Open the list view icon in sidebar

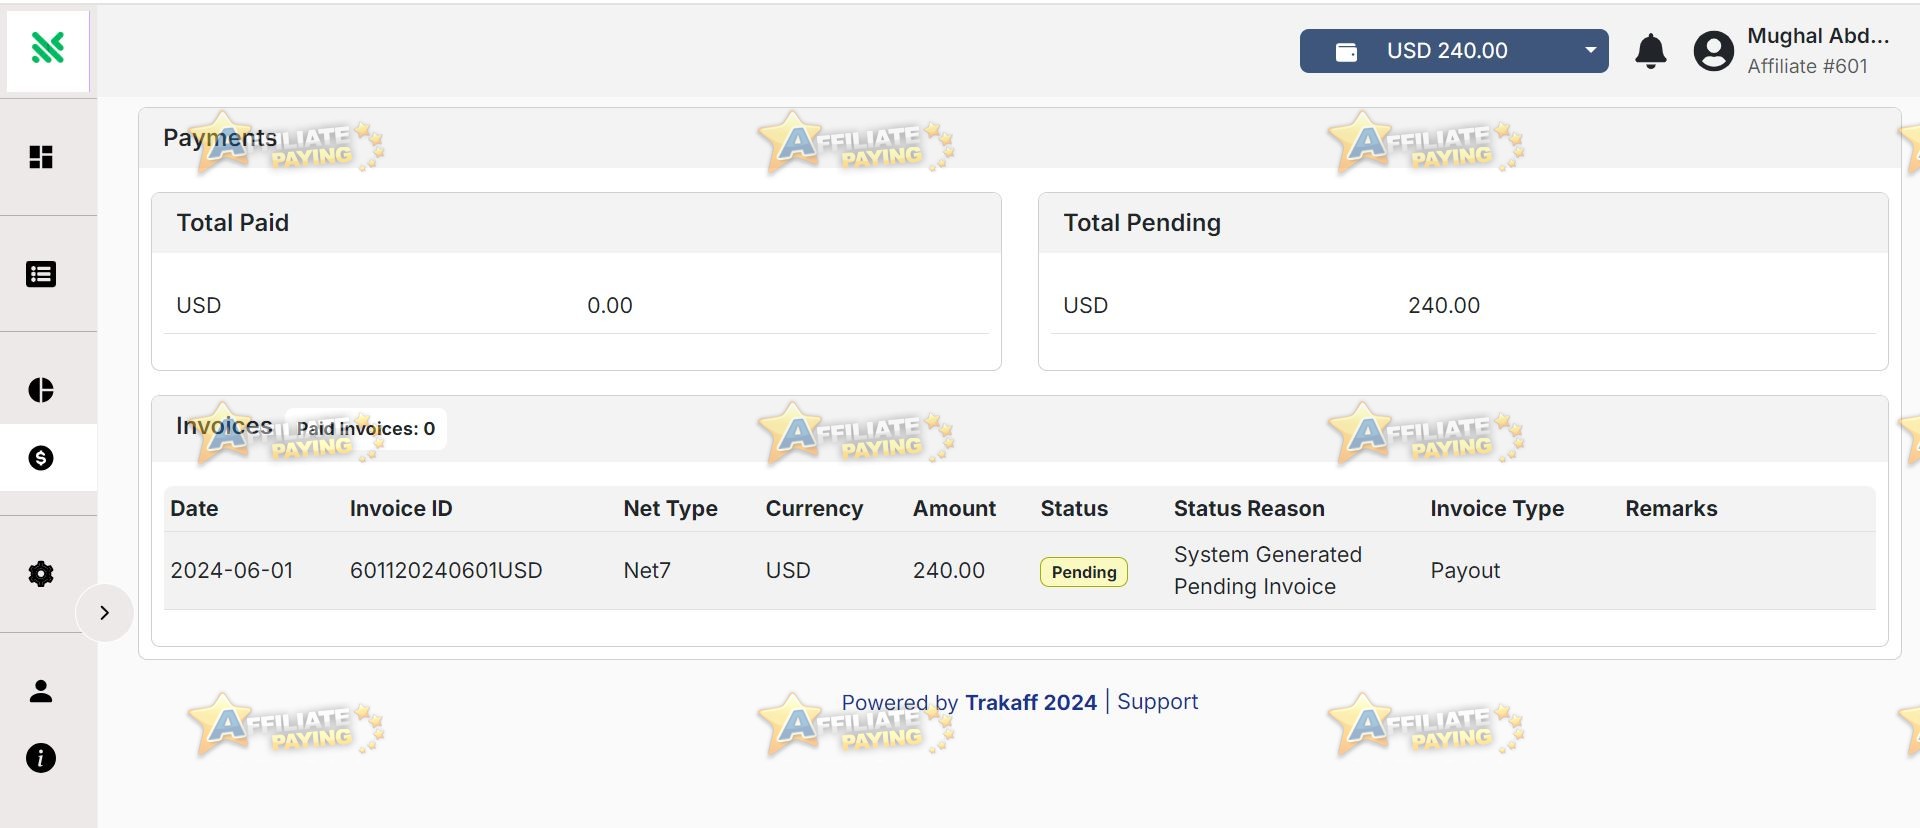(41, 274)
